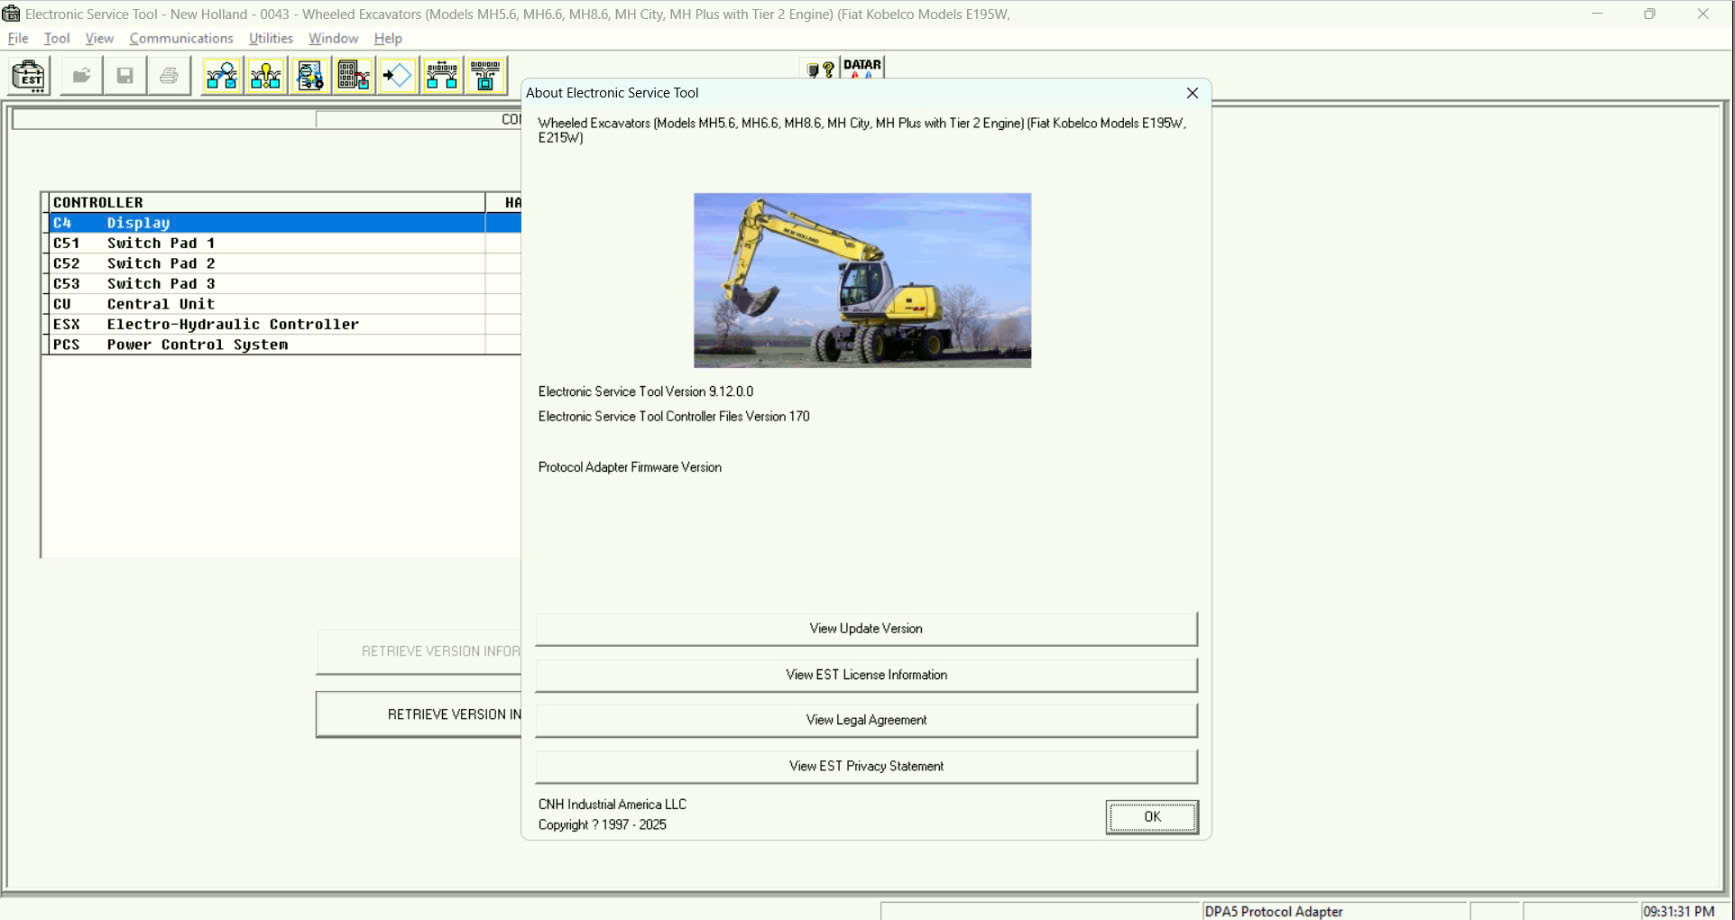The width and height of the screenshot is (1735, 920).
Task: Click the grayed RETRIEVE VERSION INFOR button
Action: click(x=419, y=651)
